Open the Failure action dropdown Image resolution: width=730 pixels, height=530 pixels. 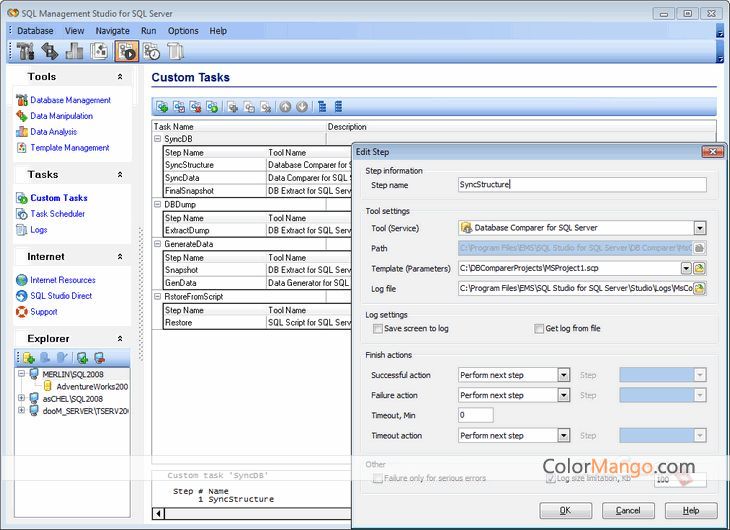[x=564, y=395]
